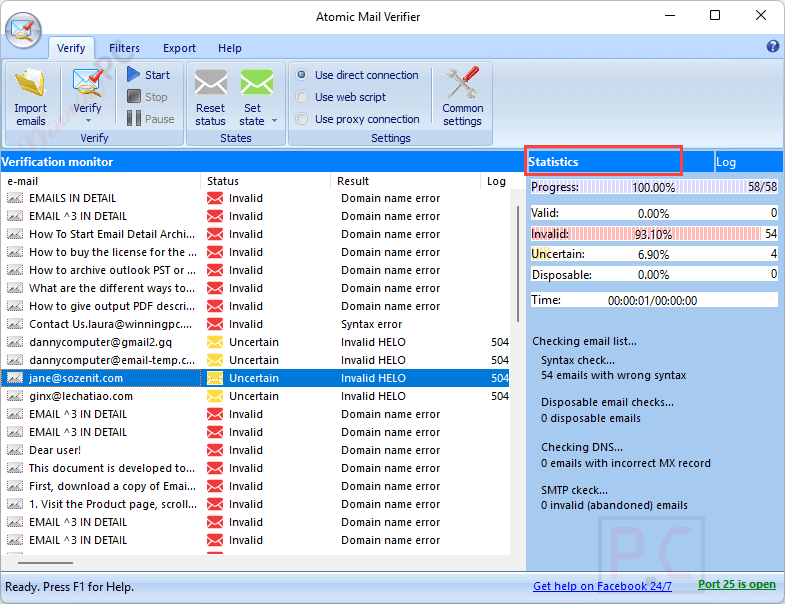This screenshot has height=604, width=785.
Task: Click red envelope in How to give output PDF row
Action: tap(215, 307)
